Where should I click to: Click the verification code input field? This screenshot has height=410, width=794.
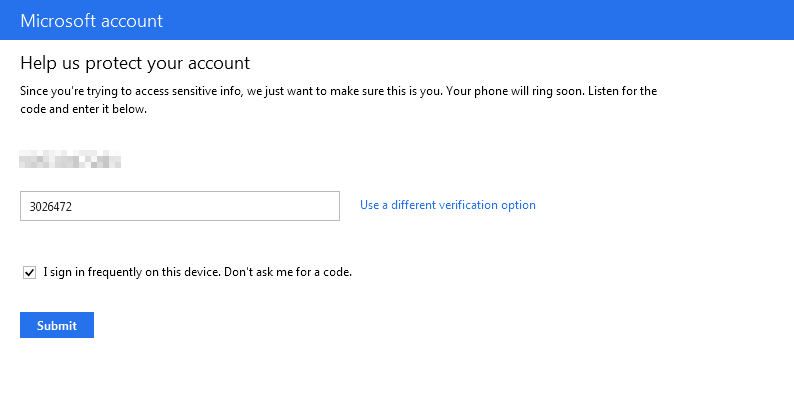tap(180, 206)
